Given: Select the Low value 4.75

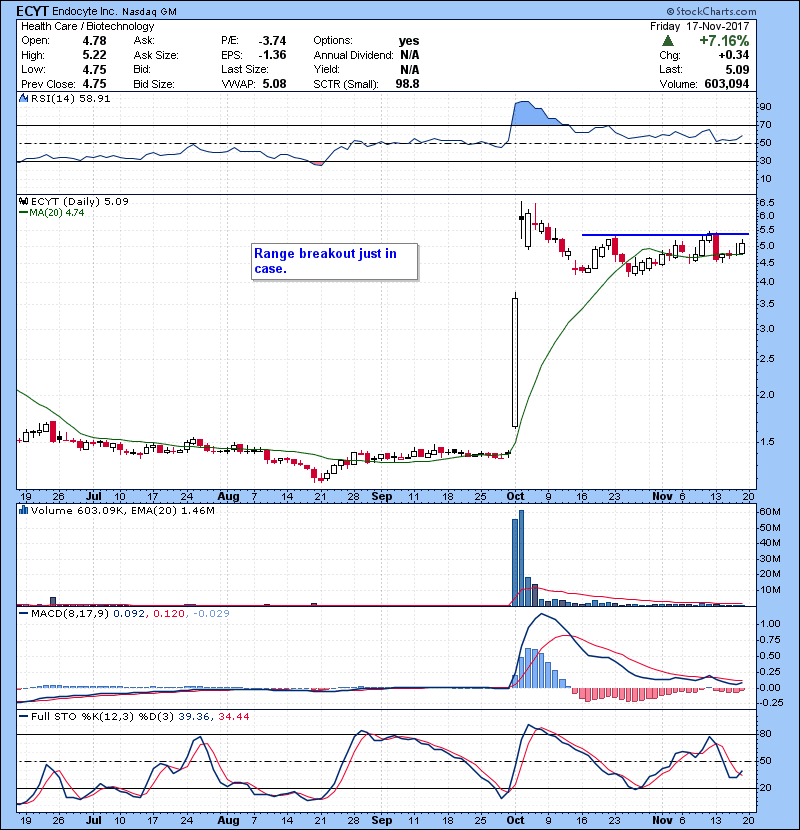Looking at the screenshot, I should pos(94,70).
